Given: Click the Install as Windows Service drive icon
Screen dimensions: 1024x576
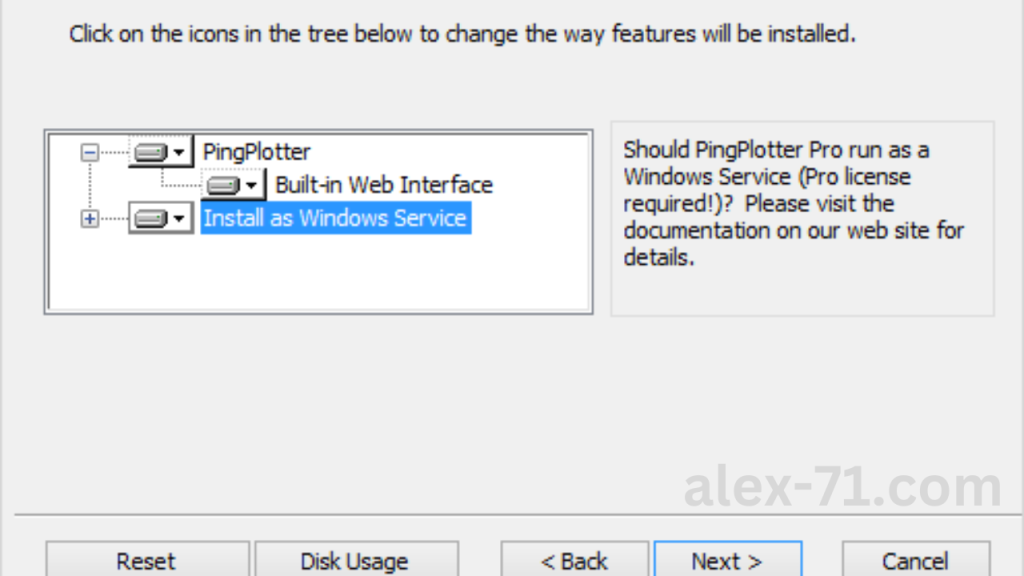Looking at the screenshot, I should tap(152, 218).
